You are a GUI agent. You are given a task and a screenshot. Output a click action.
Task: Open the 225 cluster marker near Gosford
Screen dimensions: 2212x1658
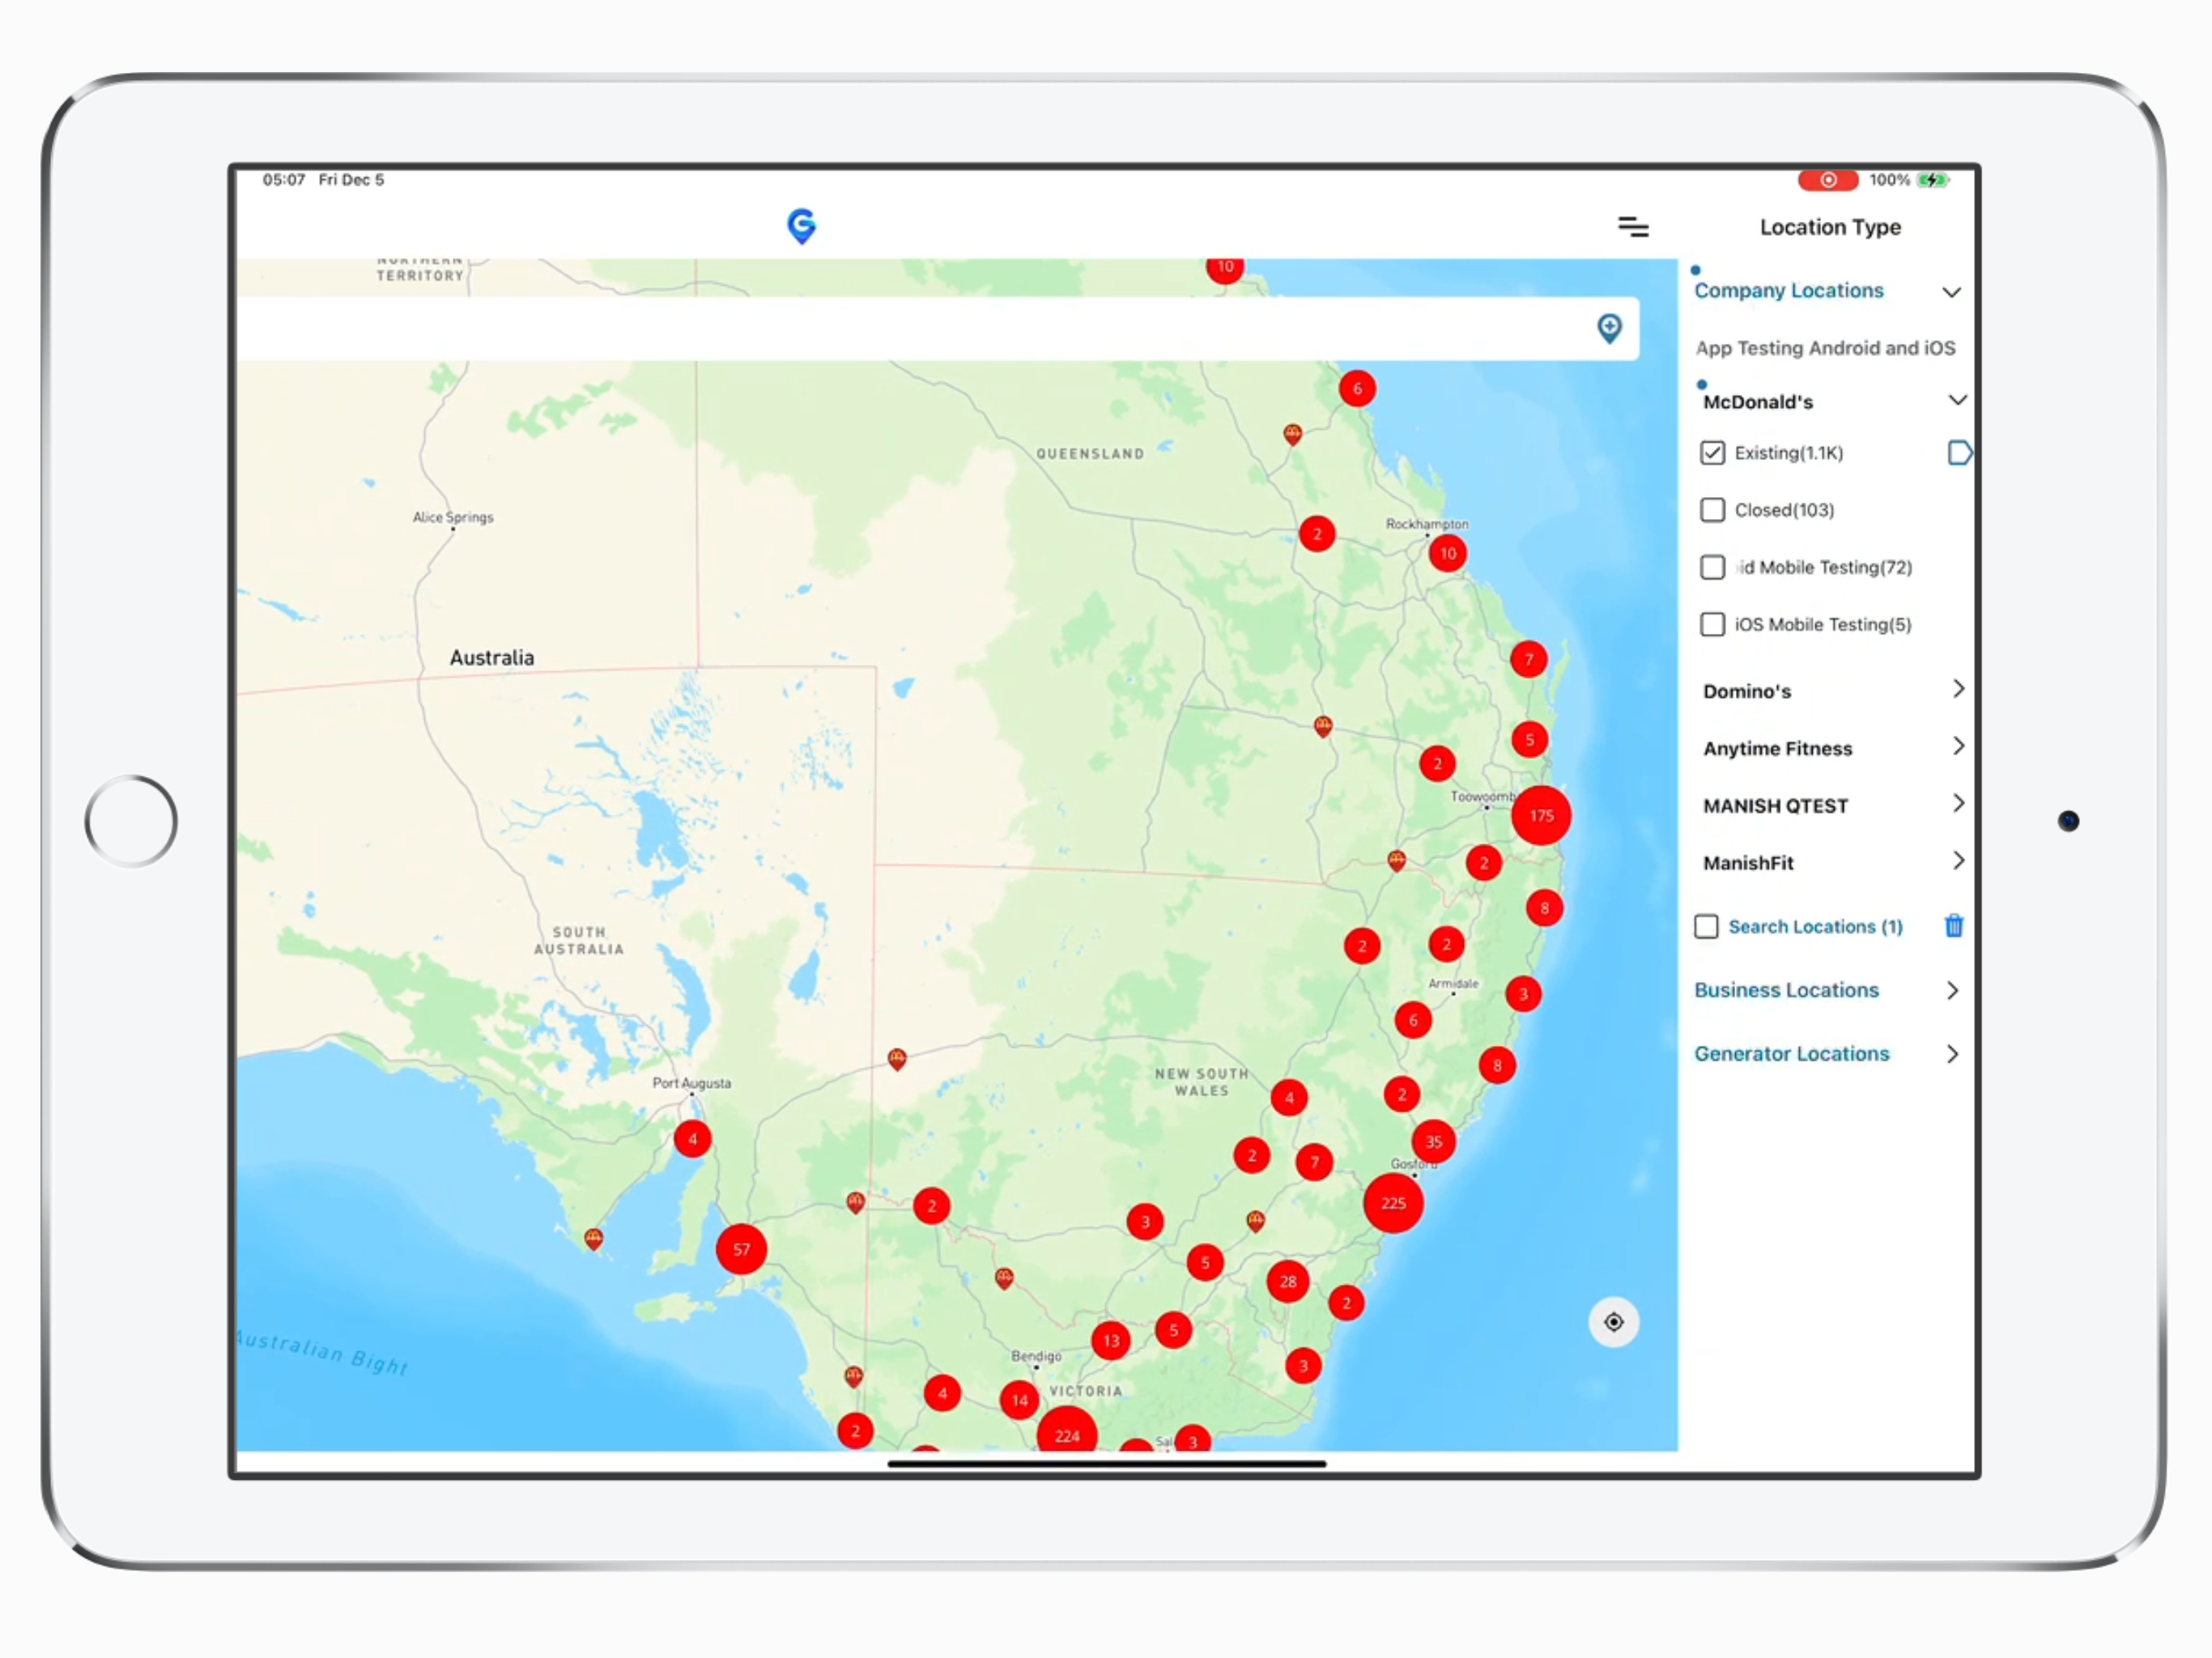coord(1393,1203)
